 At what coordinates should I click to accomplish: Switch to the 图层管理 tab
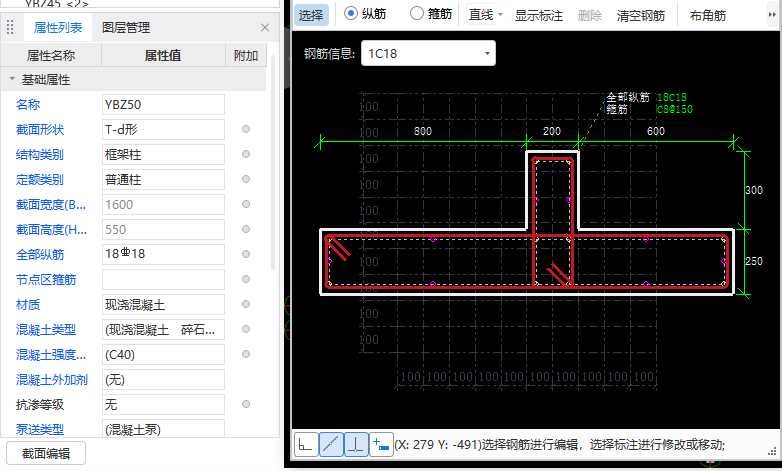click(126, 27)
